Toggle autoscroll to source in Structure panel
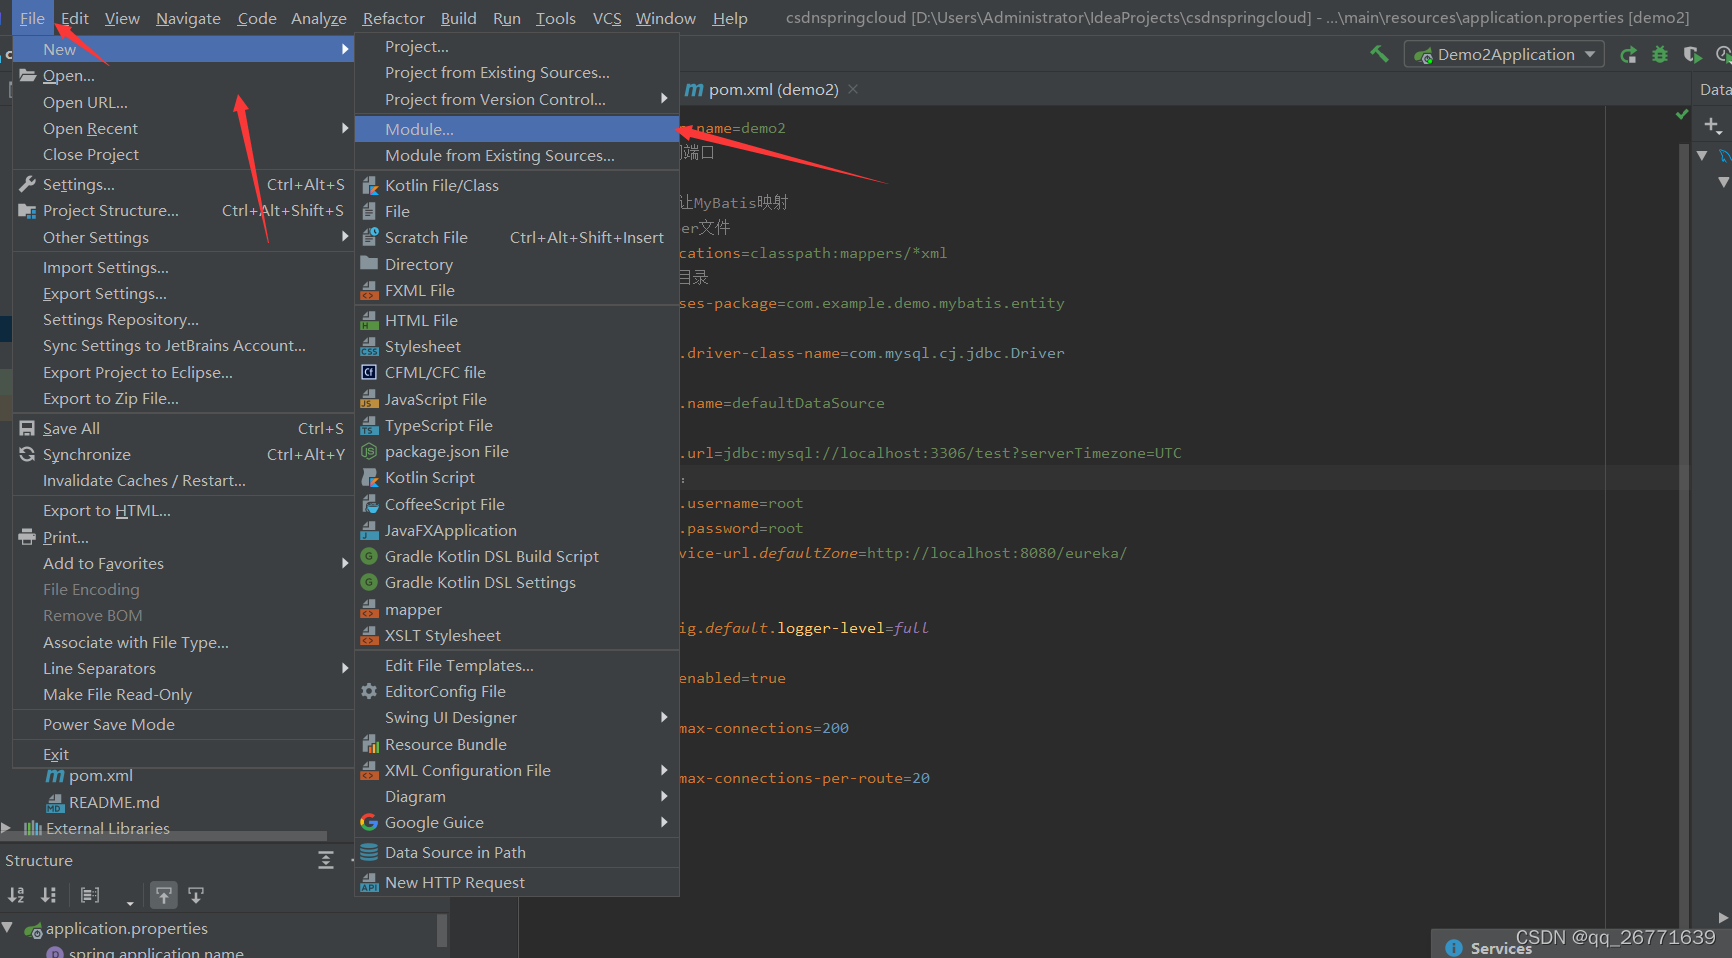1732x958 pixels. [164, 895]
